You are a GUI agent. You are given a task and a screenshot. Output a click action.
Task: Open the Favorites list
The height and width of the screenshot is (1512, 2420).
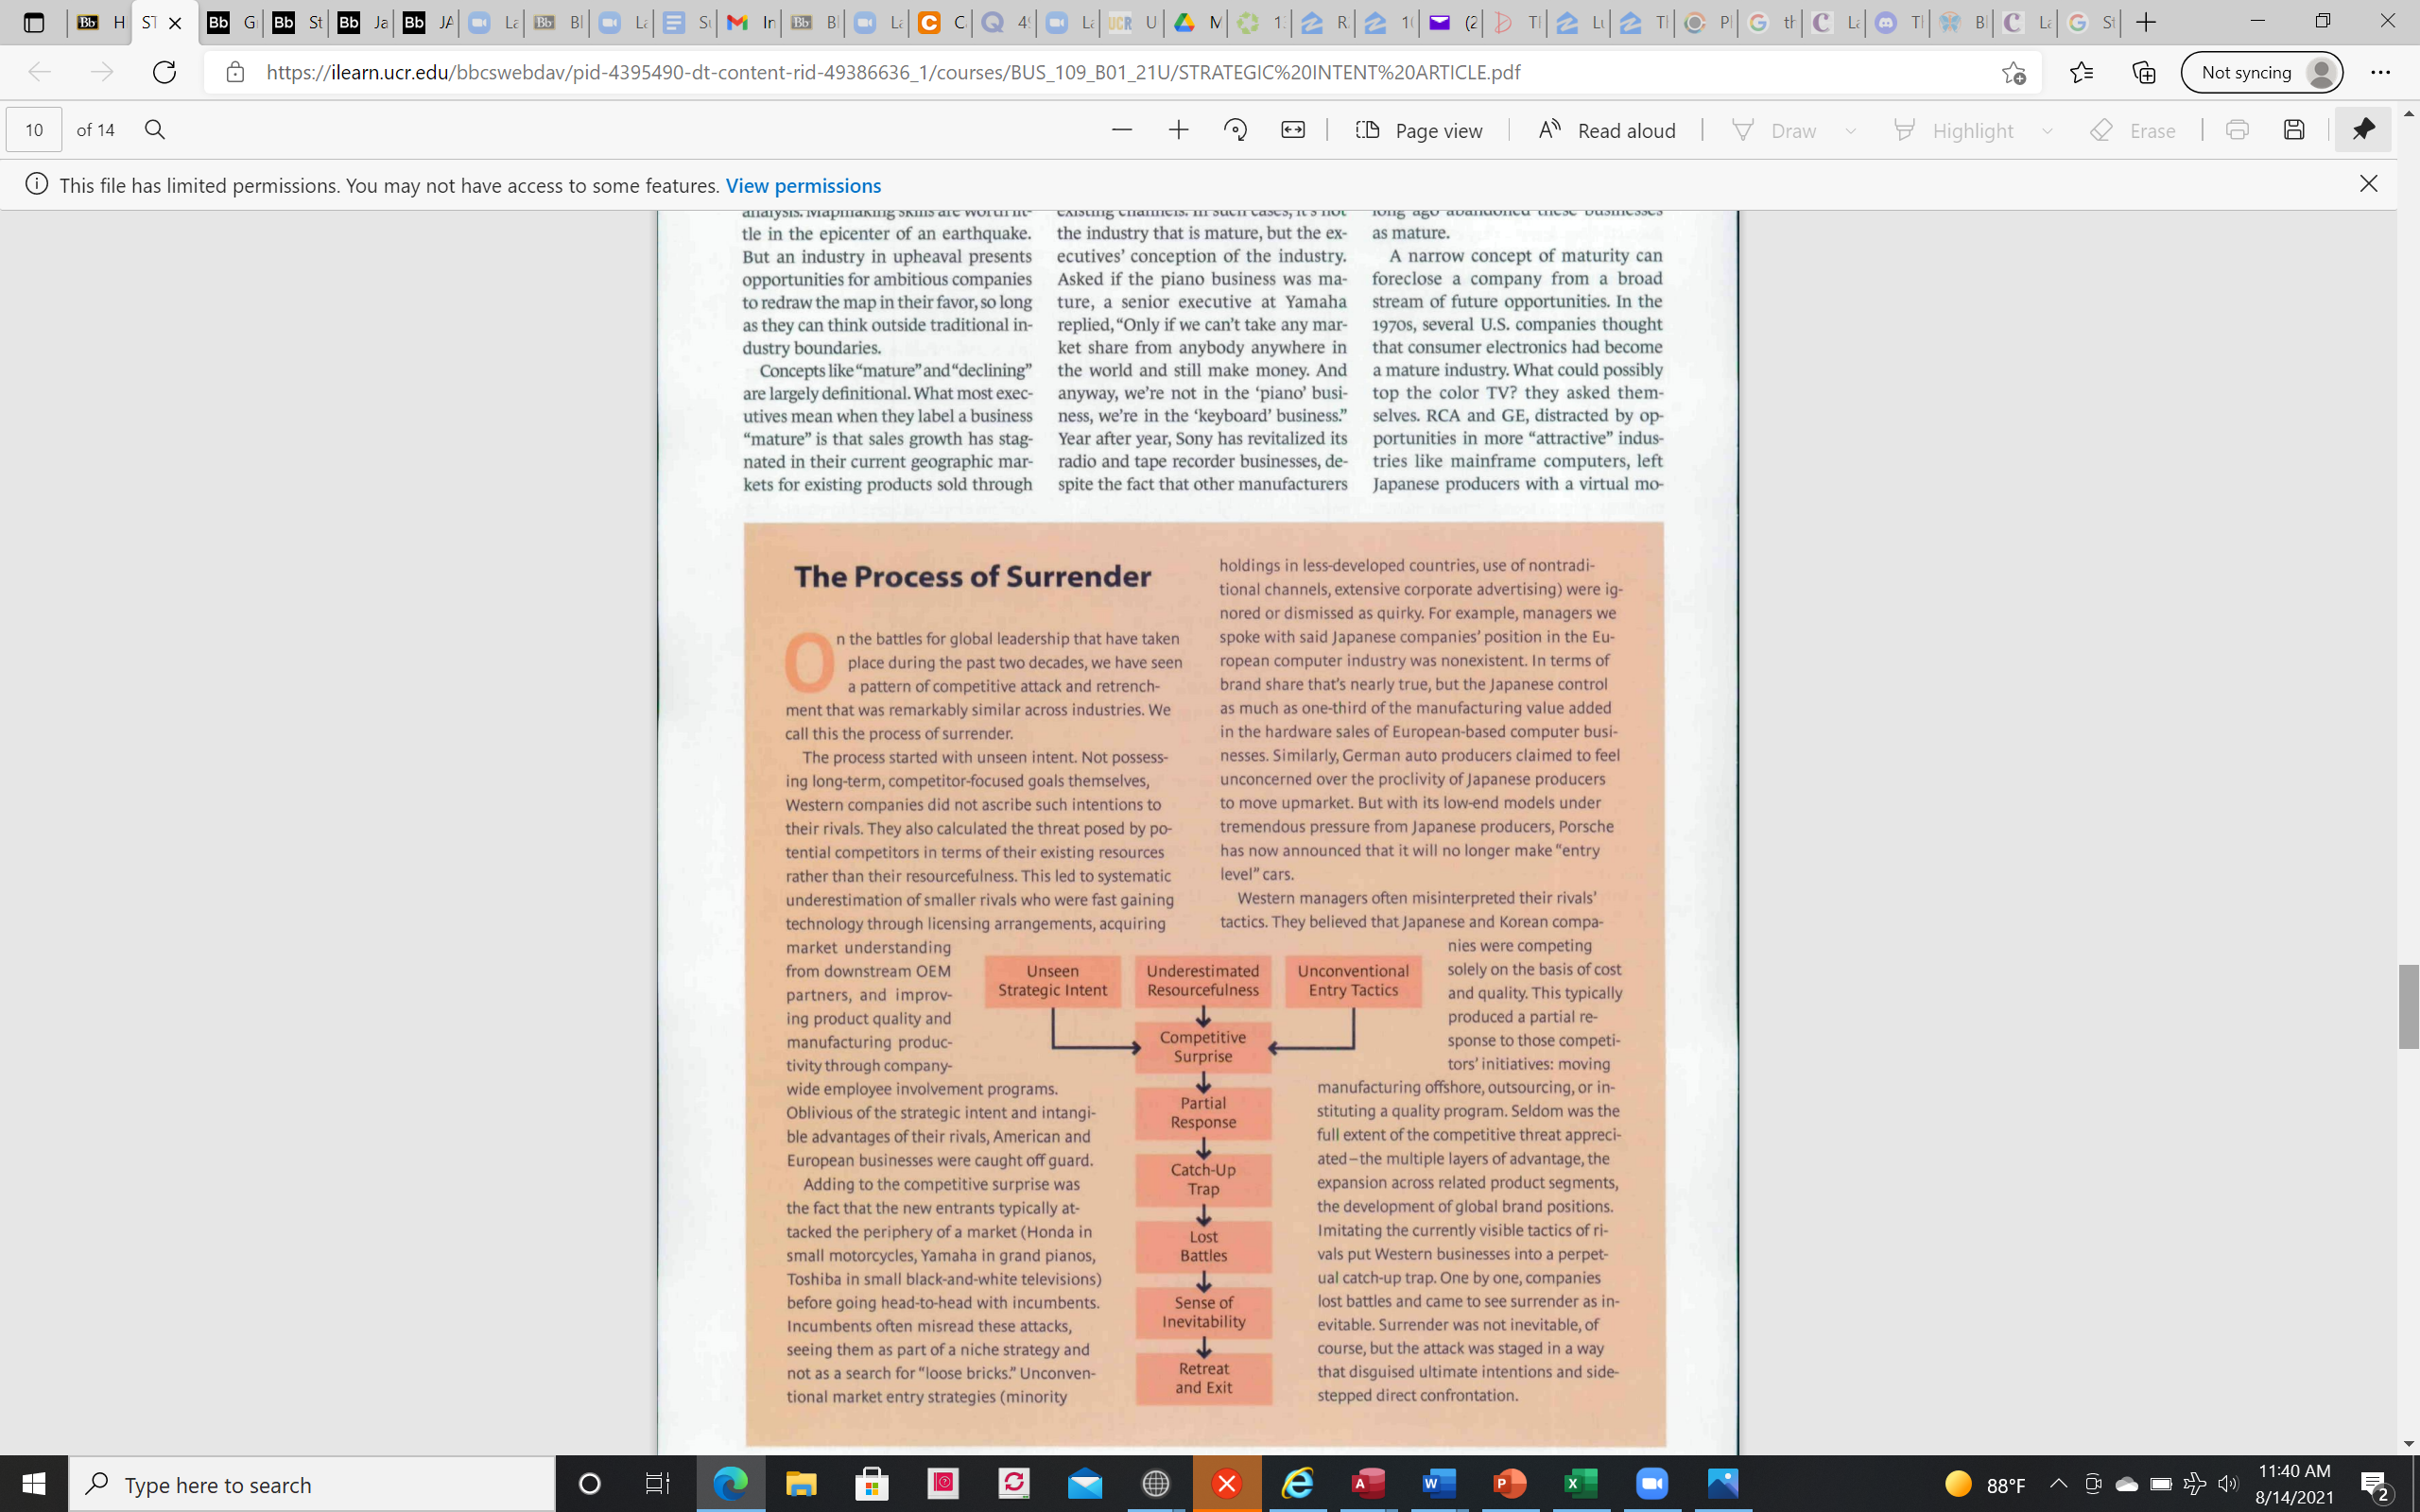point(2081,72)
